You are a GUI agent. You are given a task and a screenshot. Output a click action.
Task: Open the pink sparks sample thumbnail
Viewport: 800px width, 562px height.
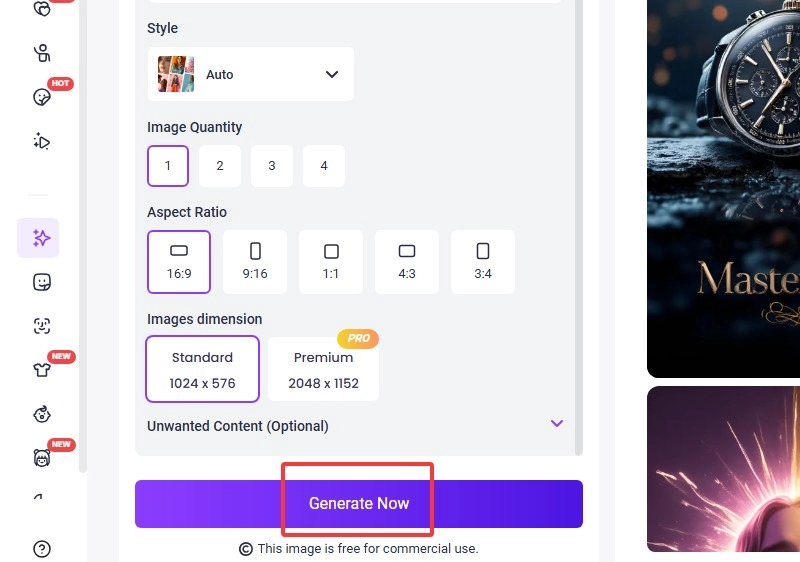coord(723,470)
